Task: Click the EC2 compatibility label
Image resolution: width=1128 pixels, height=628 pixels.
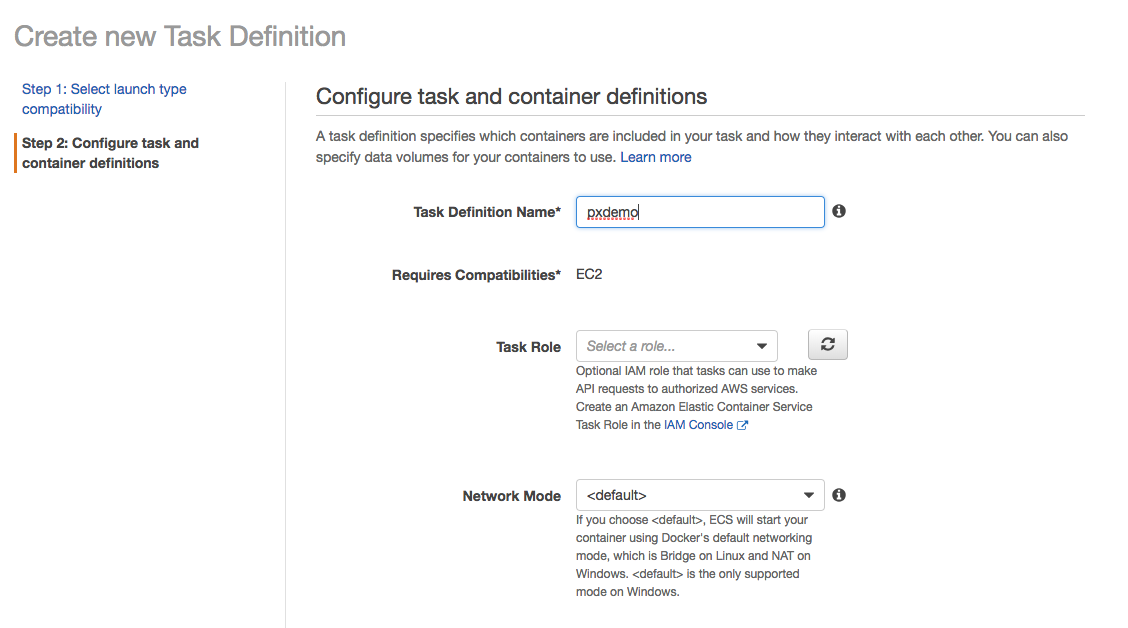Action: 589,274
